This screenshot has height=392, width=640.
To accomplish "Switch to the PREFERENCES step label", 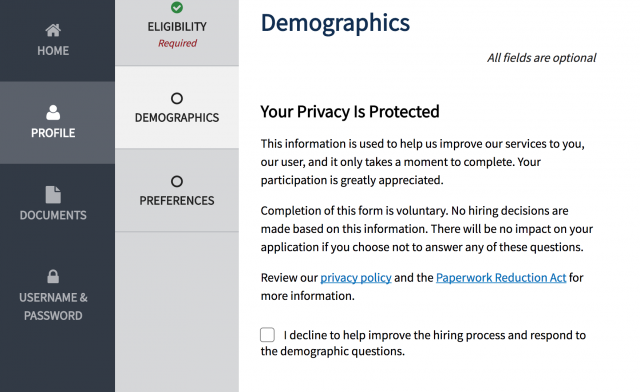I will coord(177,200).
